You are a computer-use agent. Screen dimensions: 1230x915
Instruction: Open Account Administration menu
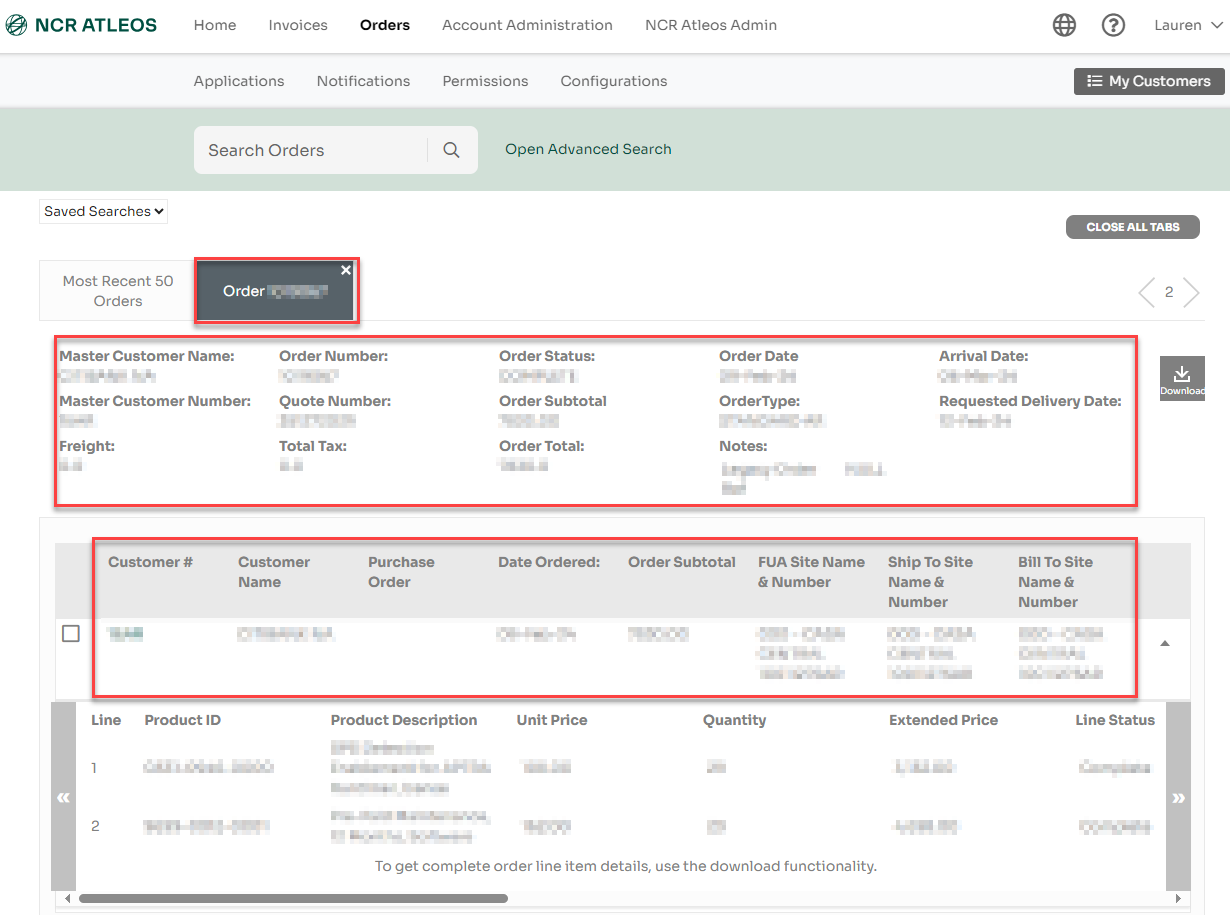527,25
